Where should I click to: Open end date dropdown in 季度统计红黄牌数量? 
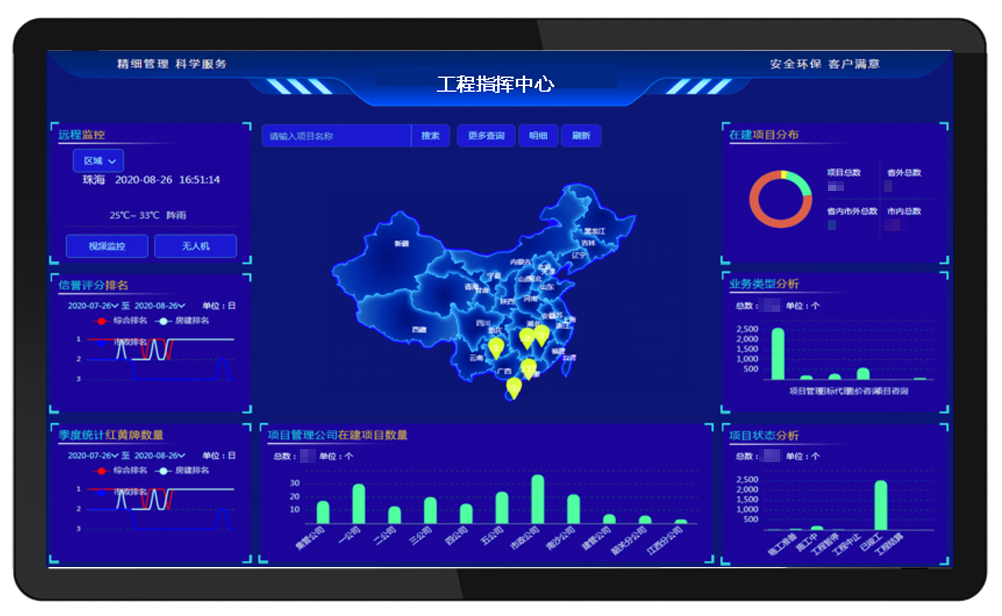click(x=159, y=455)
